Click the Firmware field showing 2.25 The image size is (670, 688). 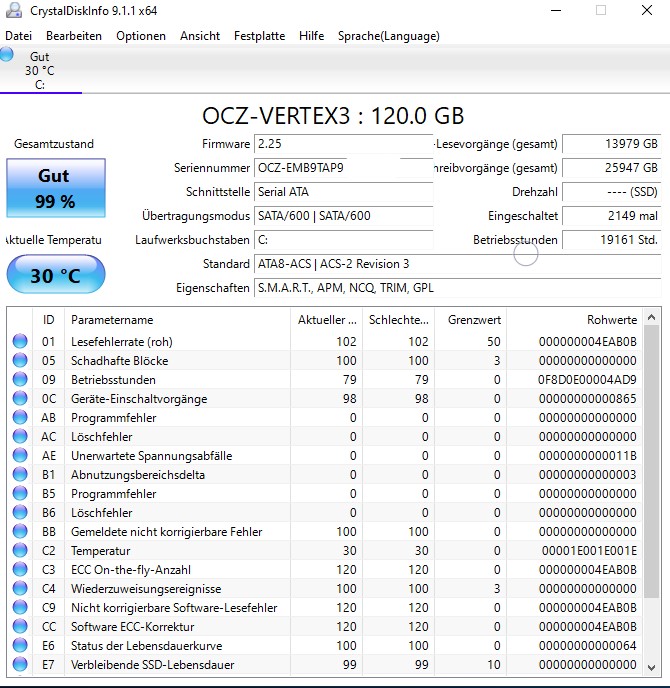pyautogui.click(x=344, y=144)
